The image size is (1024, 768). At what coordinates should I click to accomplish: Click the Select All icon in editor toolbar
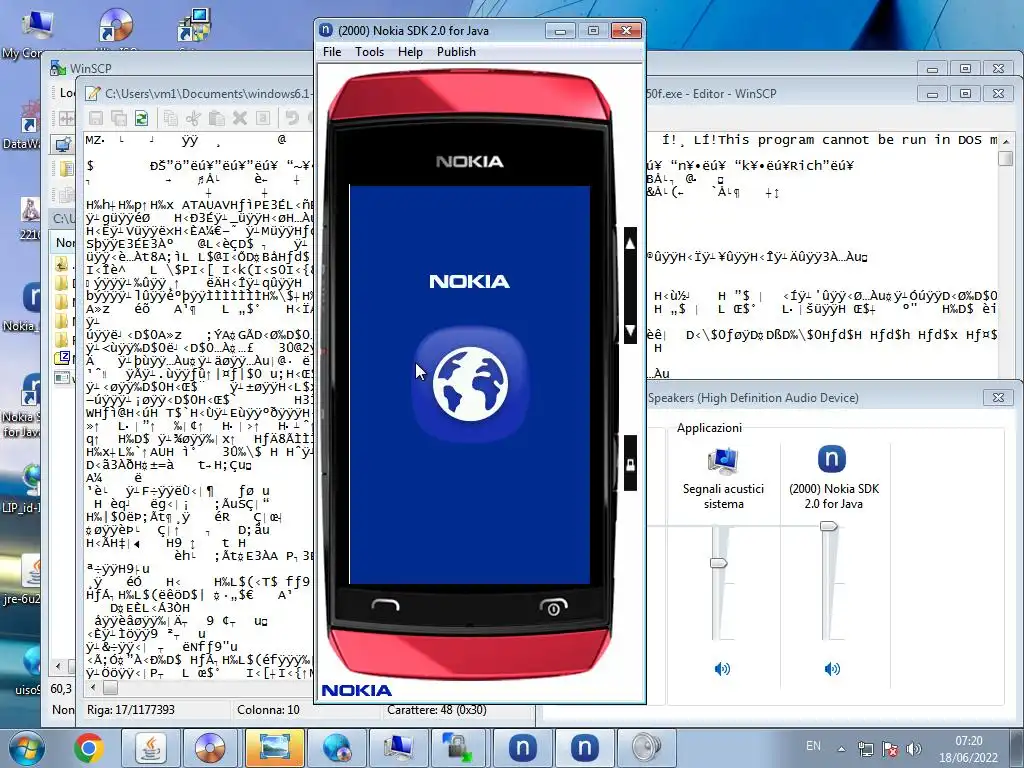(x=263, y=118)
